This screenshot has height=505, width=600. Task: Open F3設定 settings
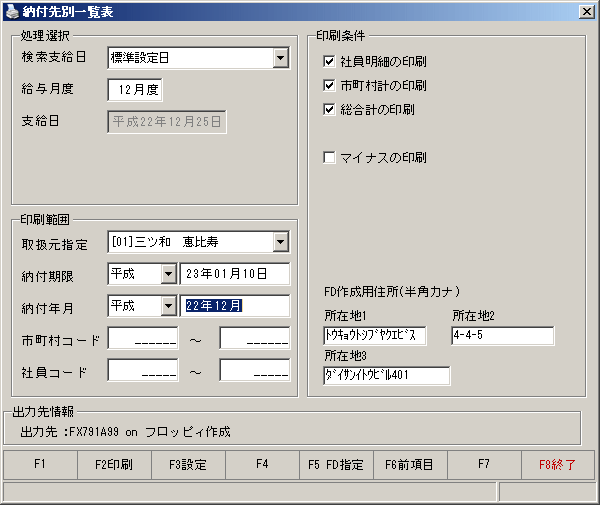click(188, 464)
